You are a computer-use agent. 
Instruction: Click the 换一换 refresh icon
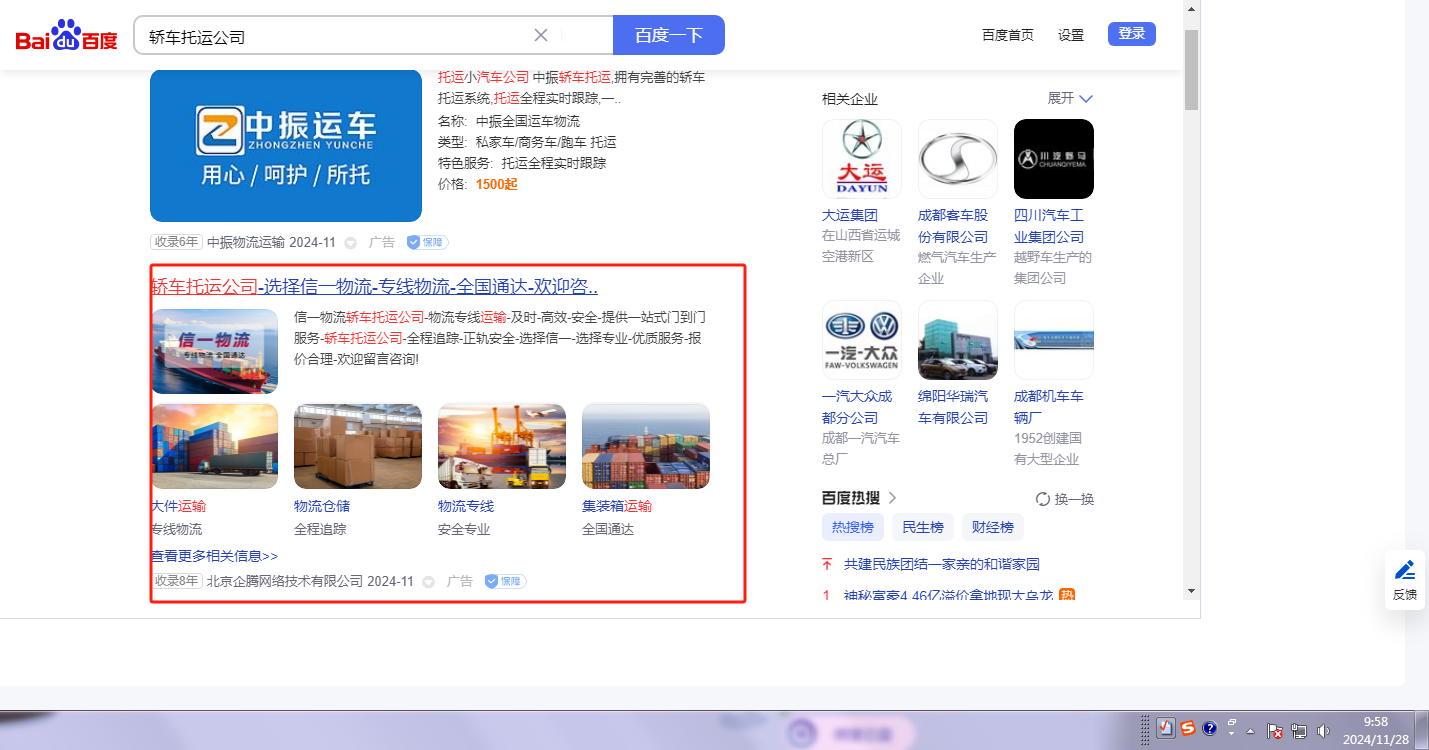point(1043,499)
